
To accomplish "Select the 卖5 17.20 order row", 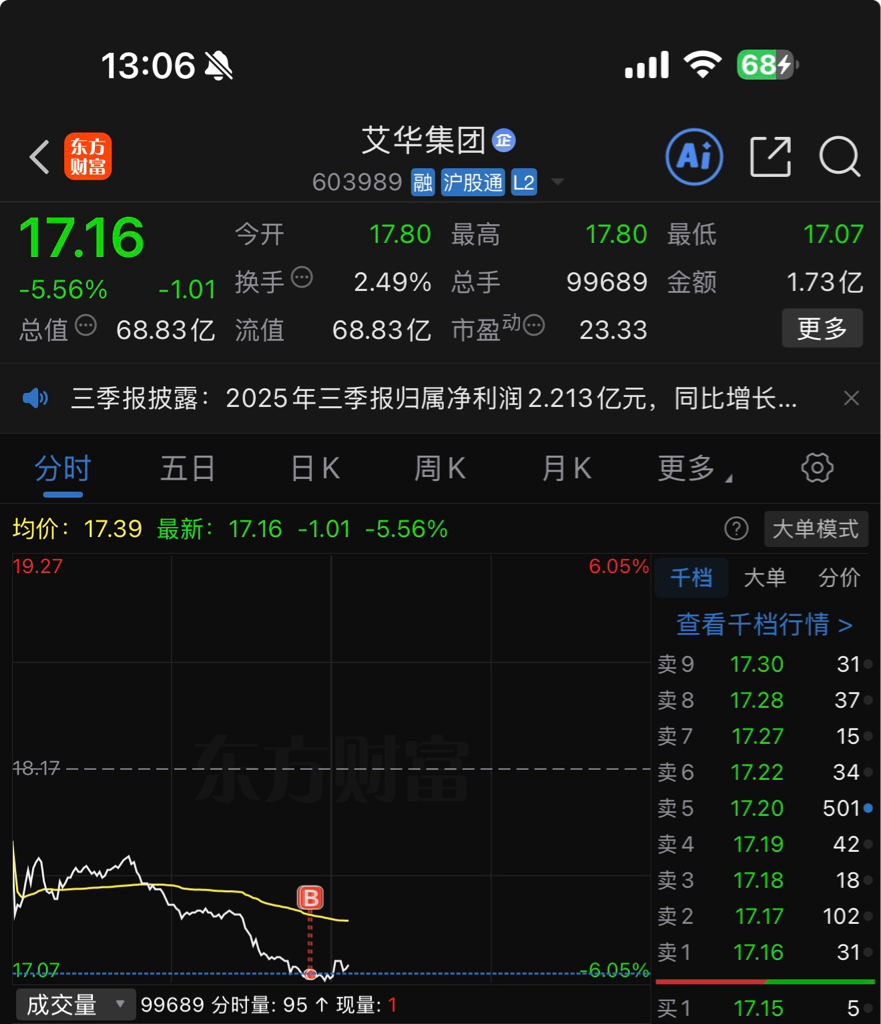I will [x=765, y=808].
